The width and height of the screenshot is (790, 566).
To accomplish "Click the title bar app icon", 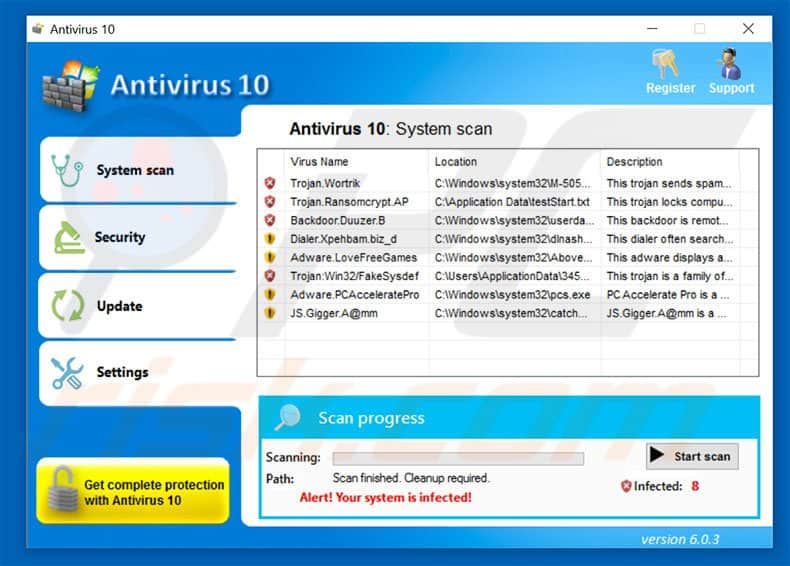I will click(x=38, y=29).
